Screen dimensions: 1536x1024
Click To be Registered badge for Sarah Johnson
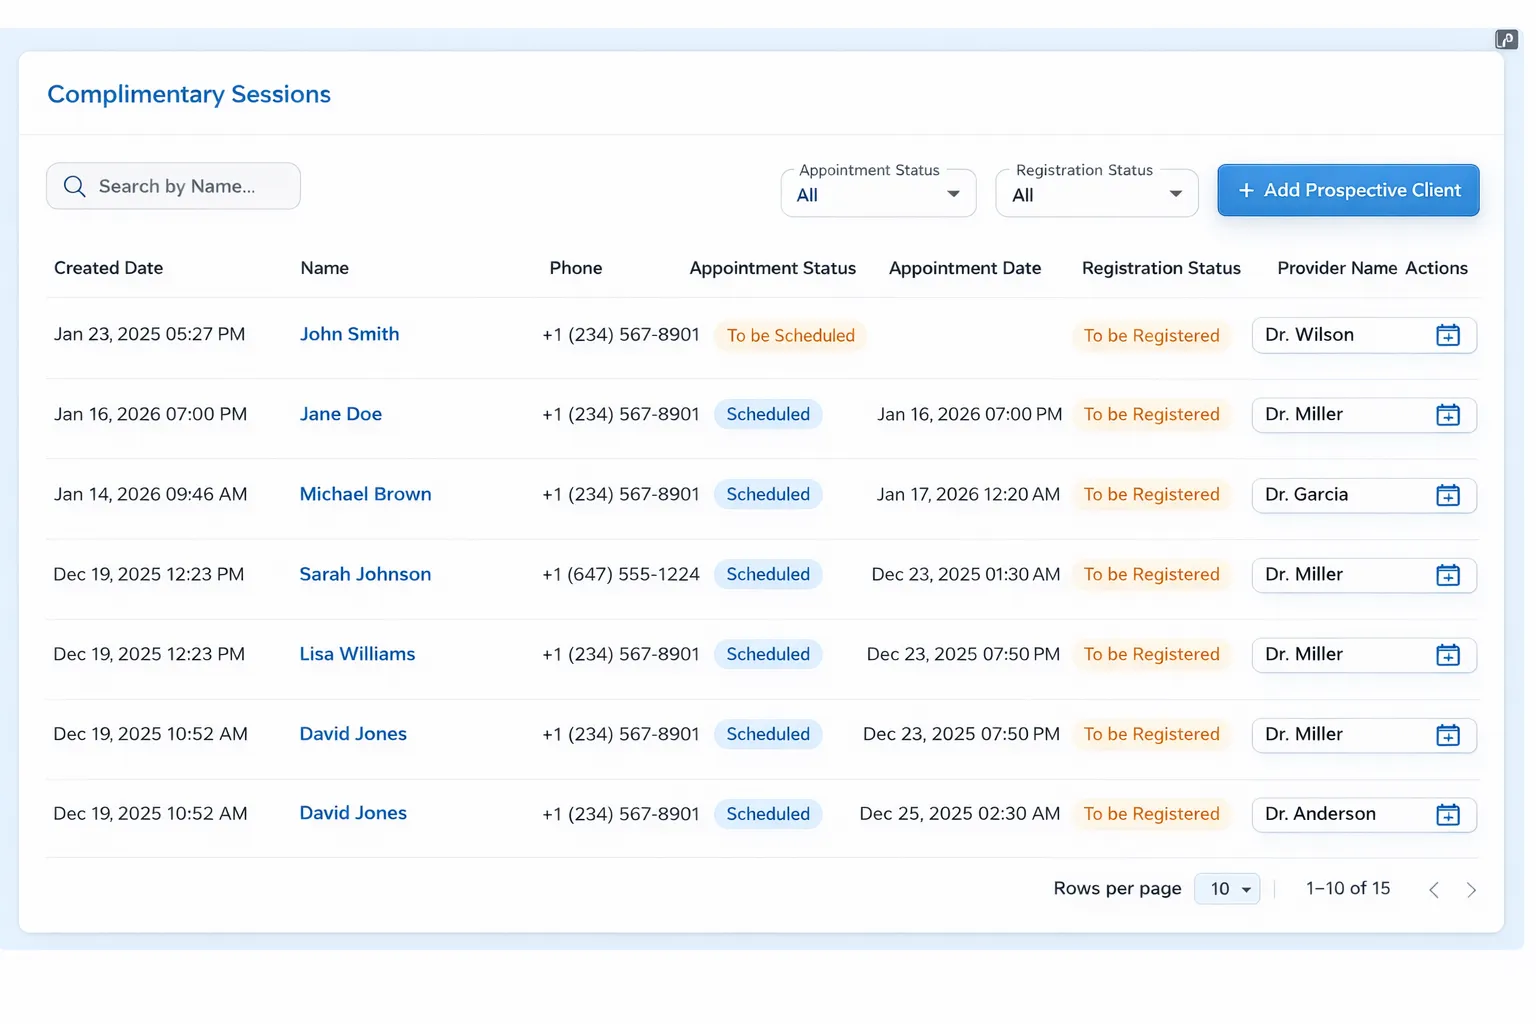[1151, 574]
